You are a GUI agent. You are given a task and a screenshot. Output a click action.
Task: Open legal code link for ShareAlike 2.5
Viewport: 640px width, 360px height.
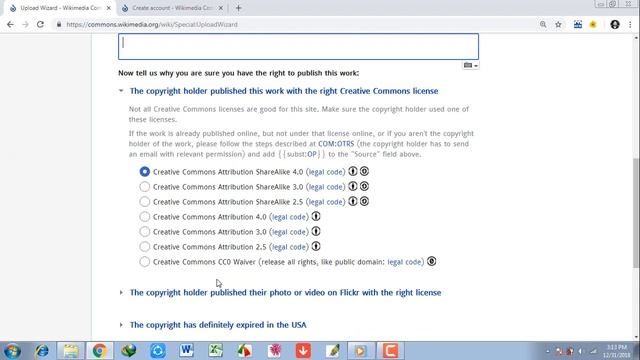pos(326,202)
